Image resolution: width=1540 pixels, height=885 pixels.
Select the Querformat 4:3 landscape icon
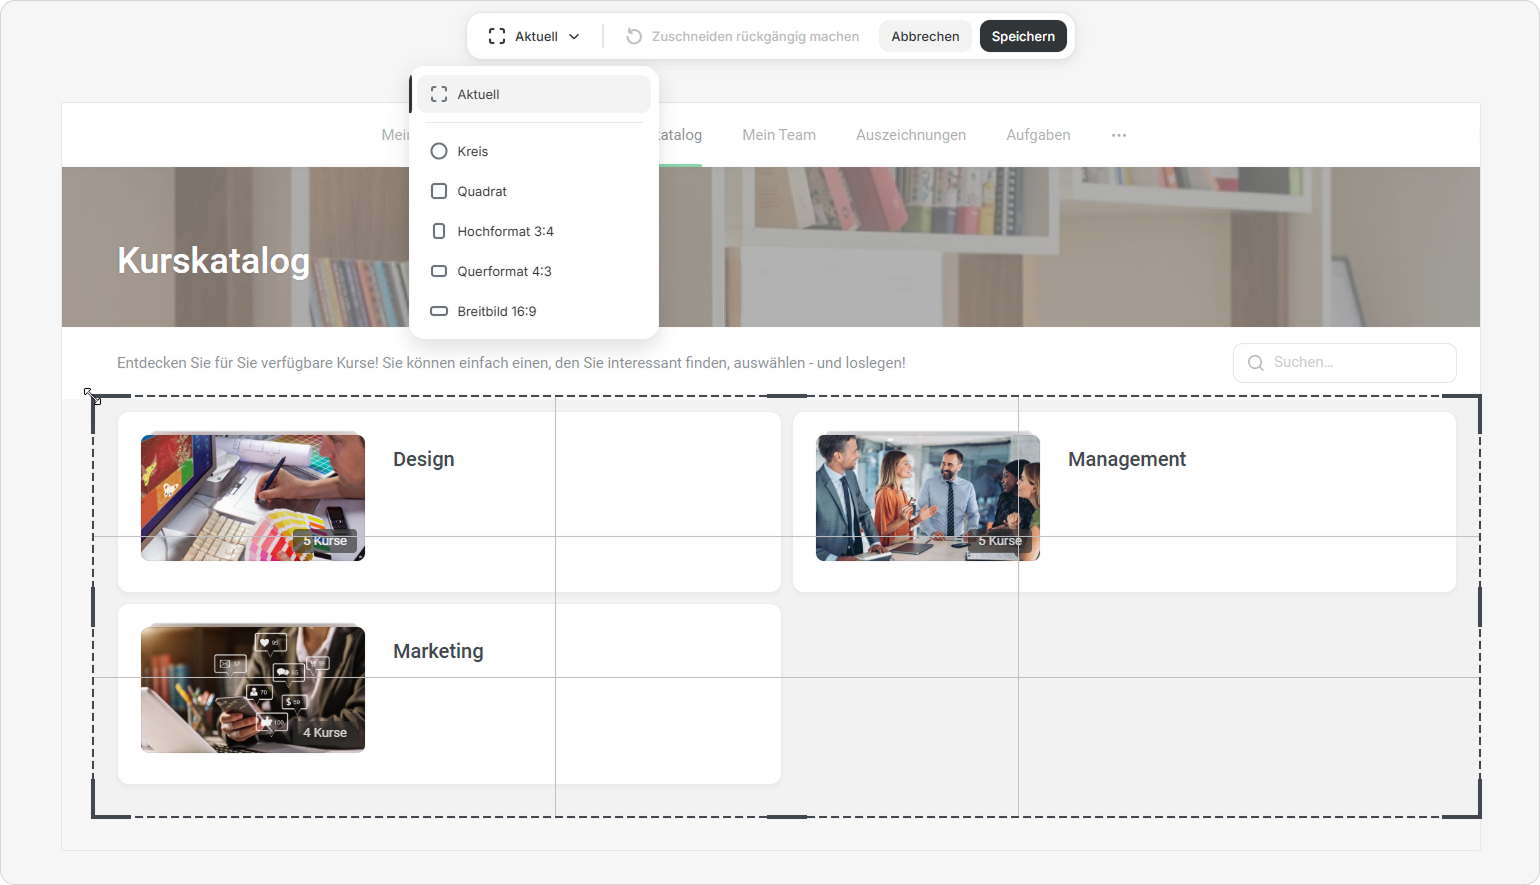(x=439, y=271)
